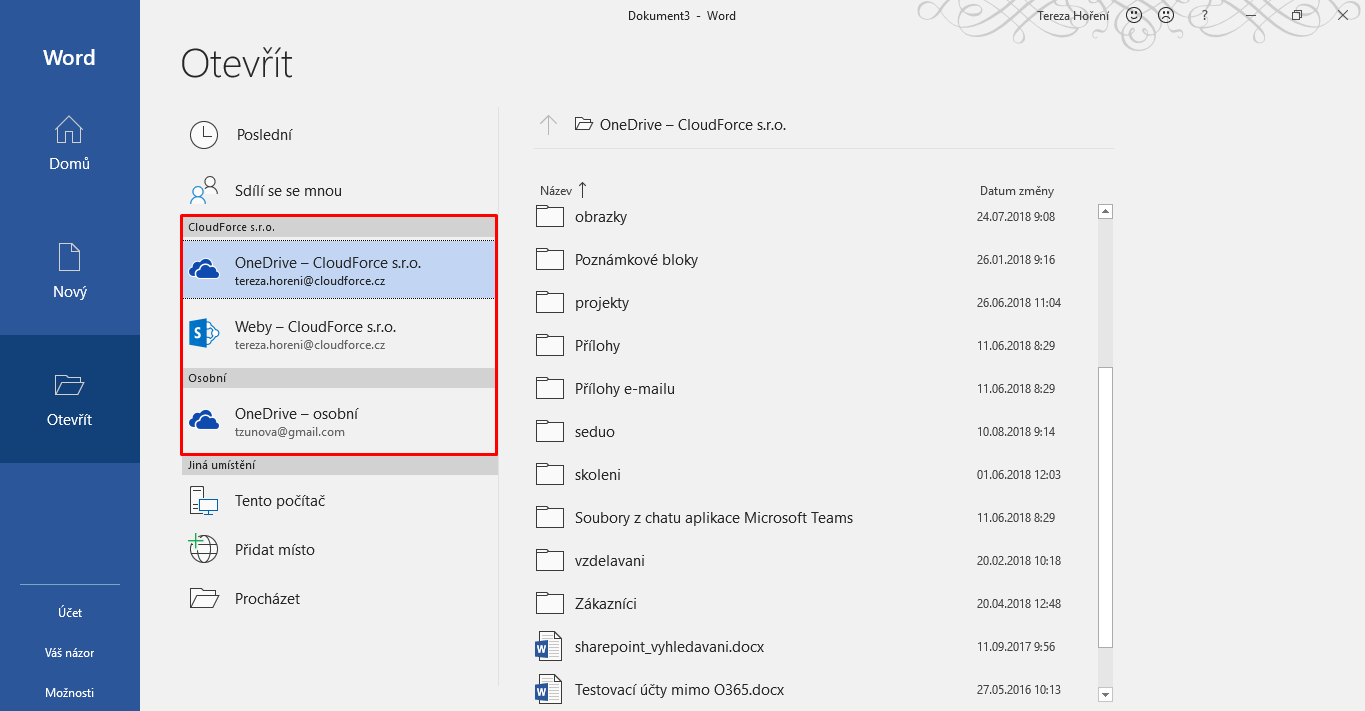The height and width of the screenshot is (711, 1365).
Task: Sort files by Název column header
Action: click(556, 191)
